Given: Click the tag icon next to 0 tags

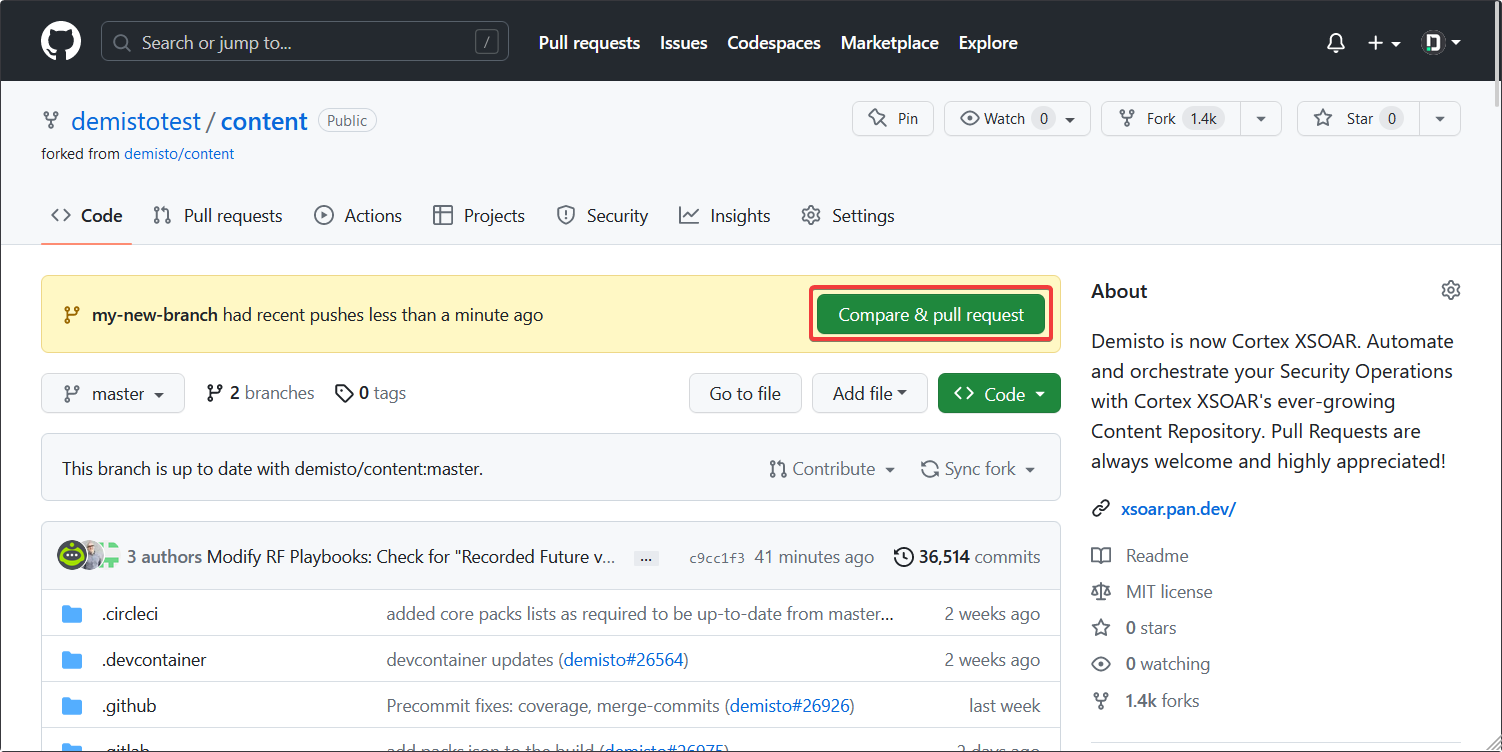Looking at the screenshot, I should tap(344, 394).
